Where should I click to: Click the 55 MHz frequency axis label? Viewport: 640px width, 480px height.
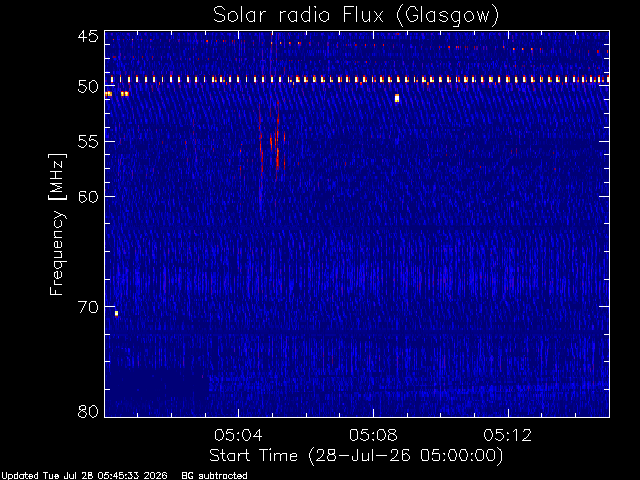[88, 142]
